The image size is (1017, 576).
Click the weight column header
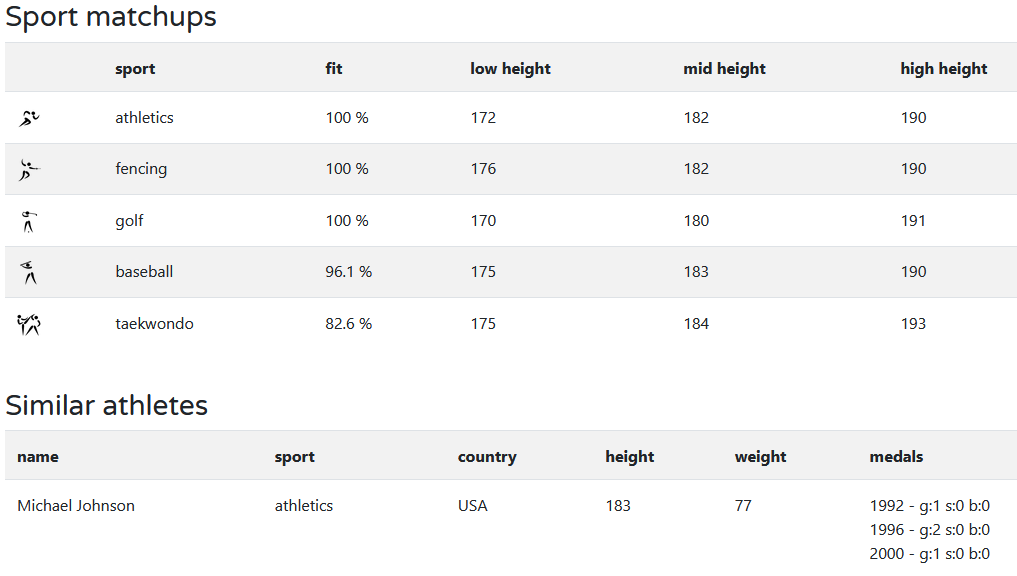click(x=760, y=457)
